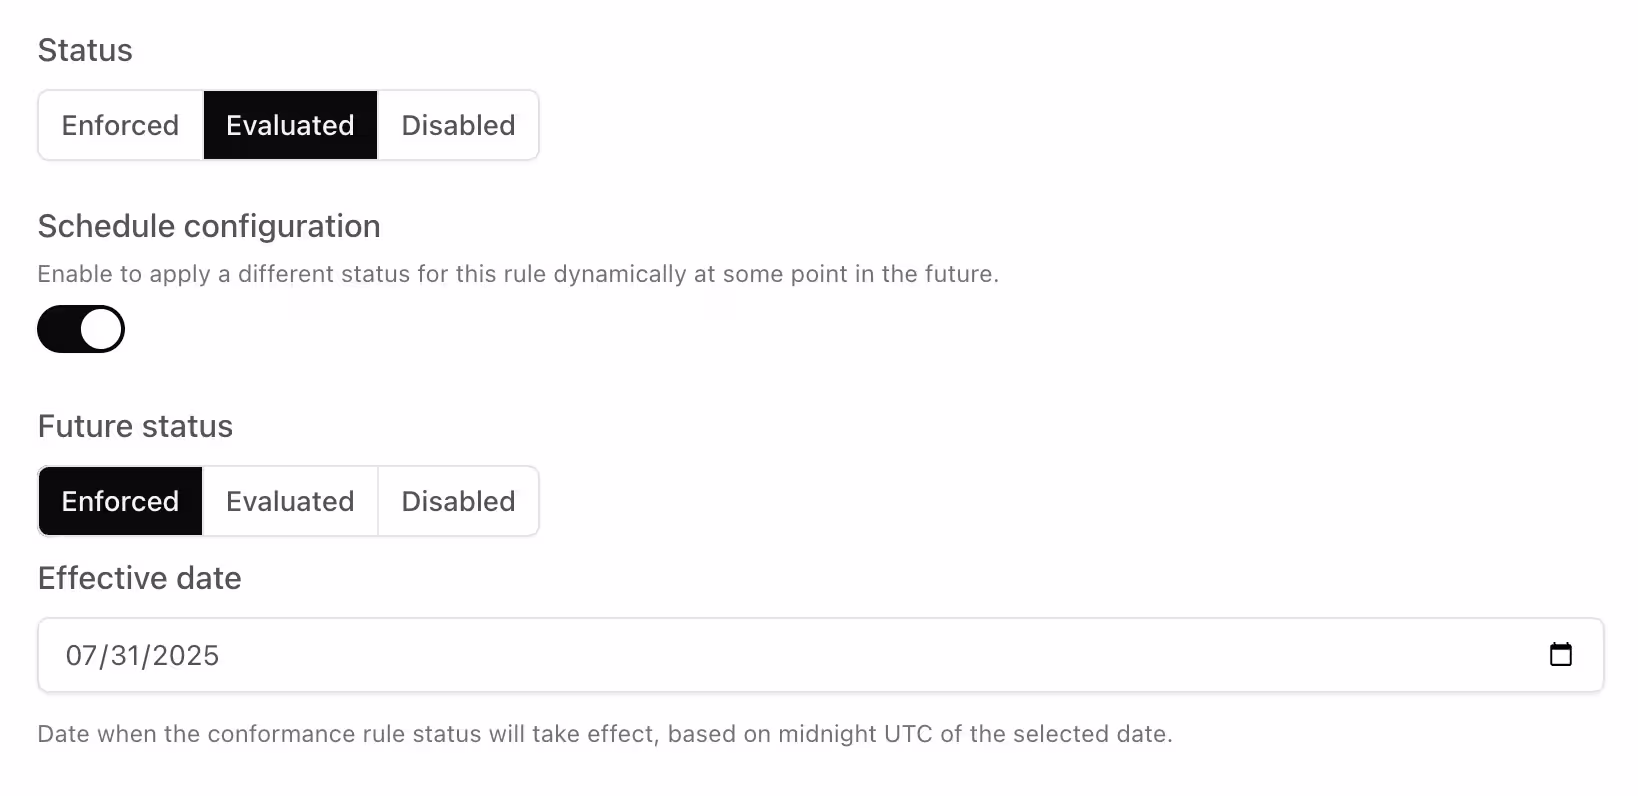Select Enforced in the Status selector
This screenshot has height=796, width=1638.
119,125
